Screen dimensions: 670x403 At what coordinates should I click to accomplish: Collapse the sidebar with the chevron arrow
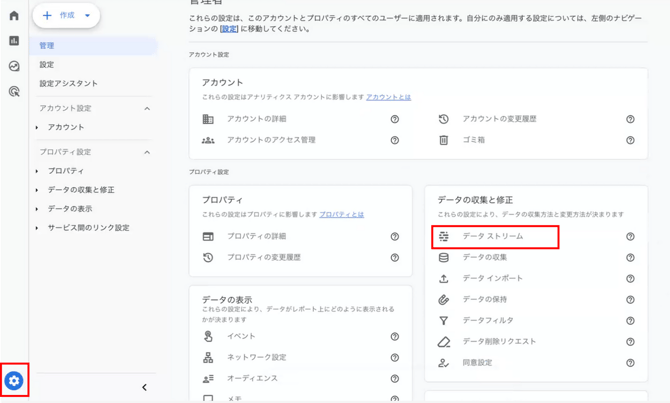click(144, 387)
